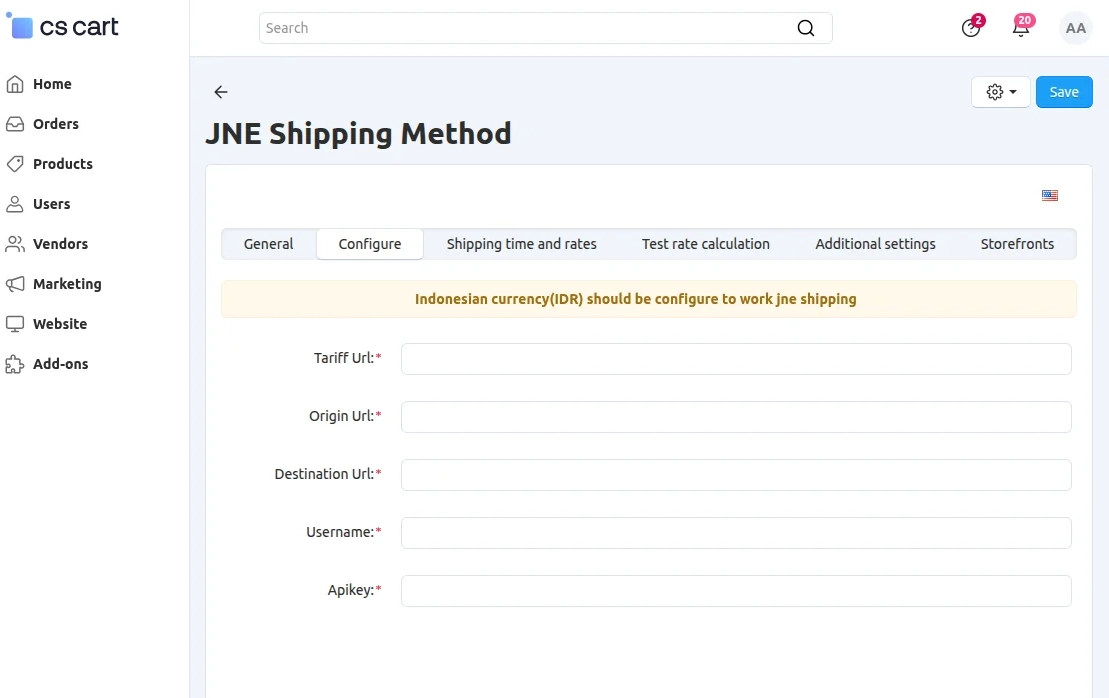The width and height of the screenshot is (1109, 698).
Task: Open the Storefronts tab
Action: (1017, 244)
